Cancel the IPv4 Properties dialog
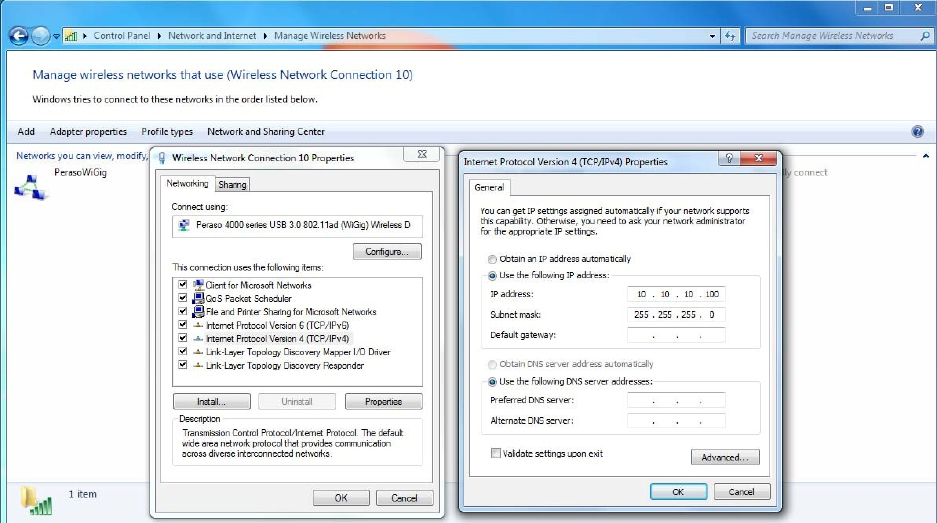 [x=742, y=492]
